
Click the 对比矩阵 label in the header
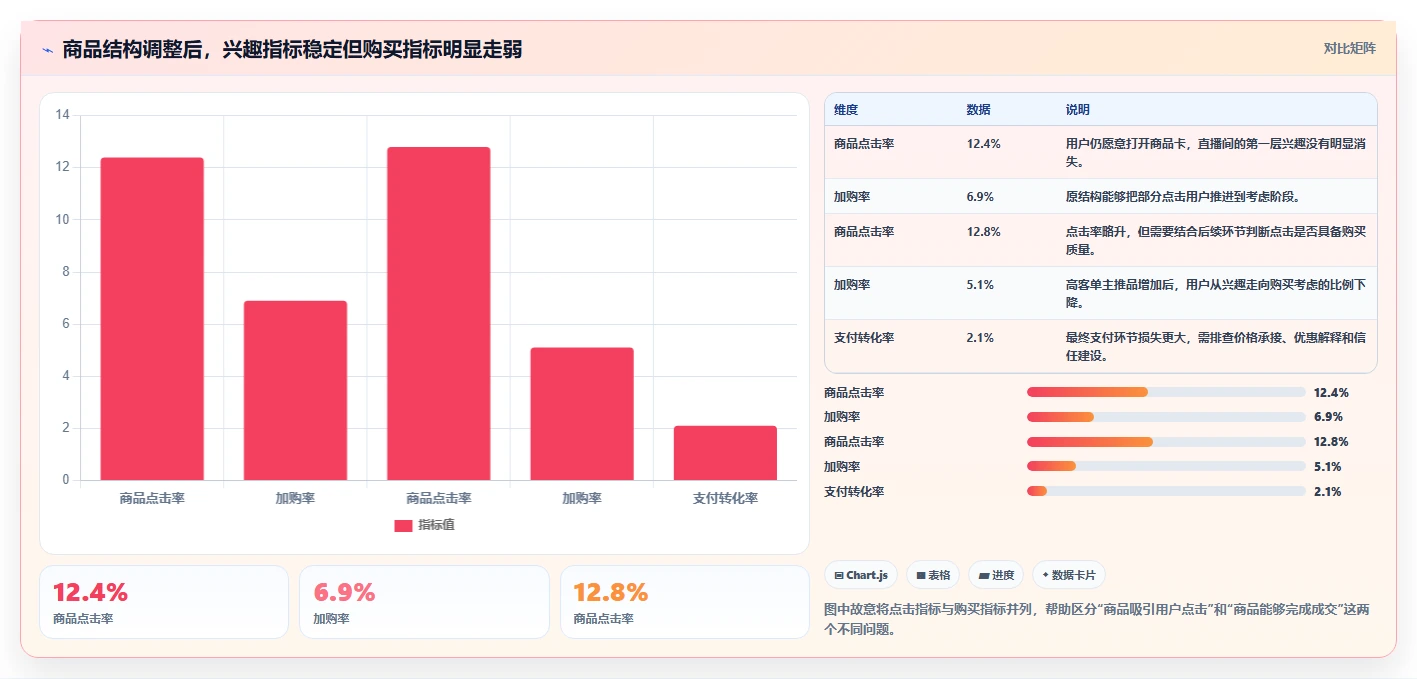(x=1349, y=48)
